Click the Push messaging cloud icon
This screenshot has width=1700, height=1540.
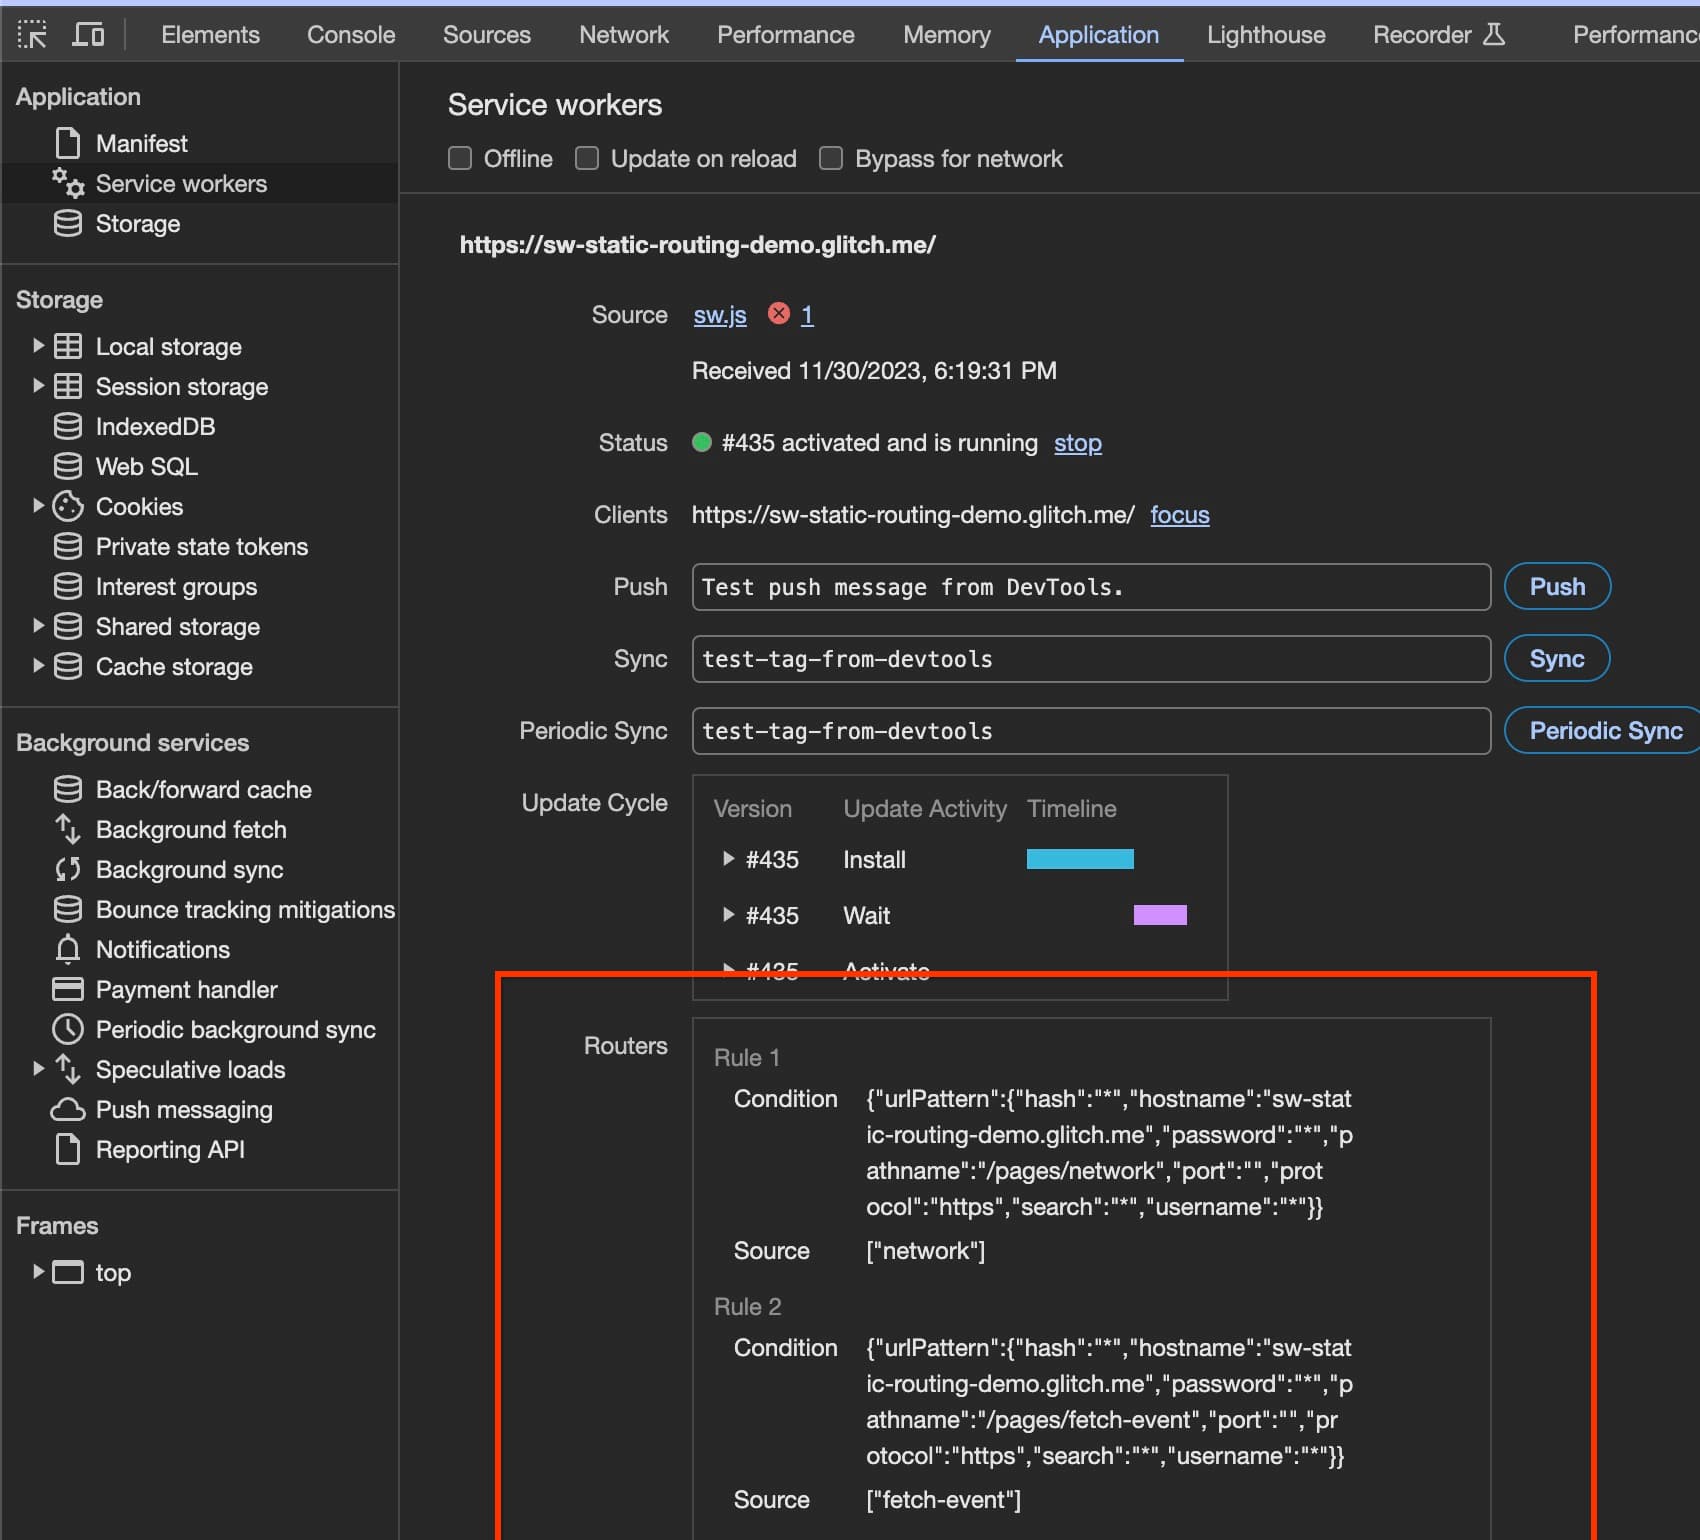[x=67, y=1109]
